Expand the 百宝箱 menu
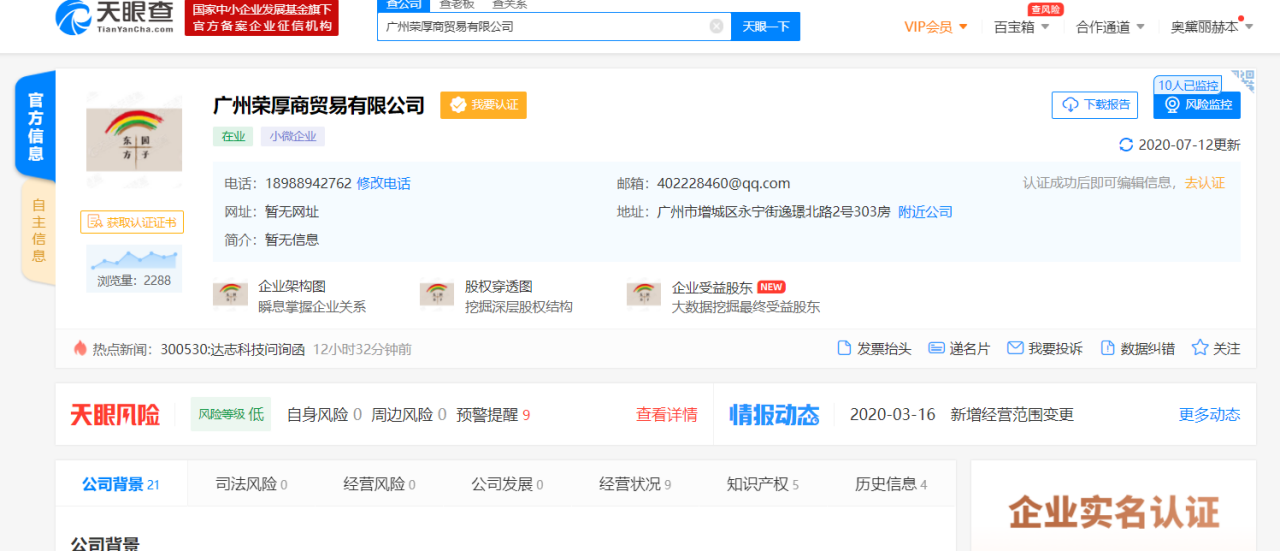Screen dimensions: 1280x551 point(1022,27)
